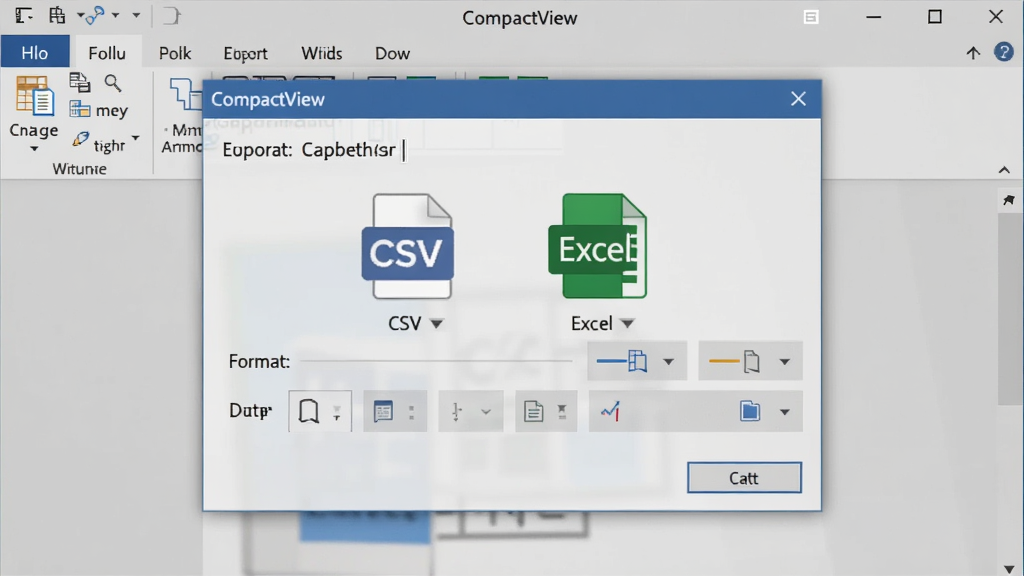
Task: Click the vertical alignment icon in Dutp row
Action: (457, 411)
